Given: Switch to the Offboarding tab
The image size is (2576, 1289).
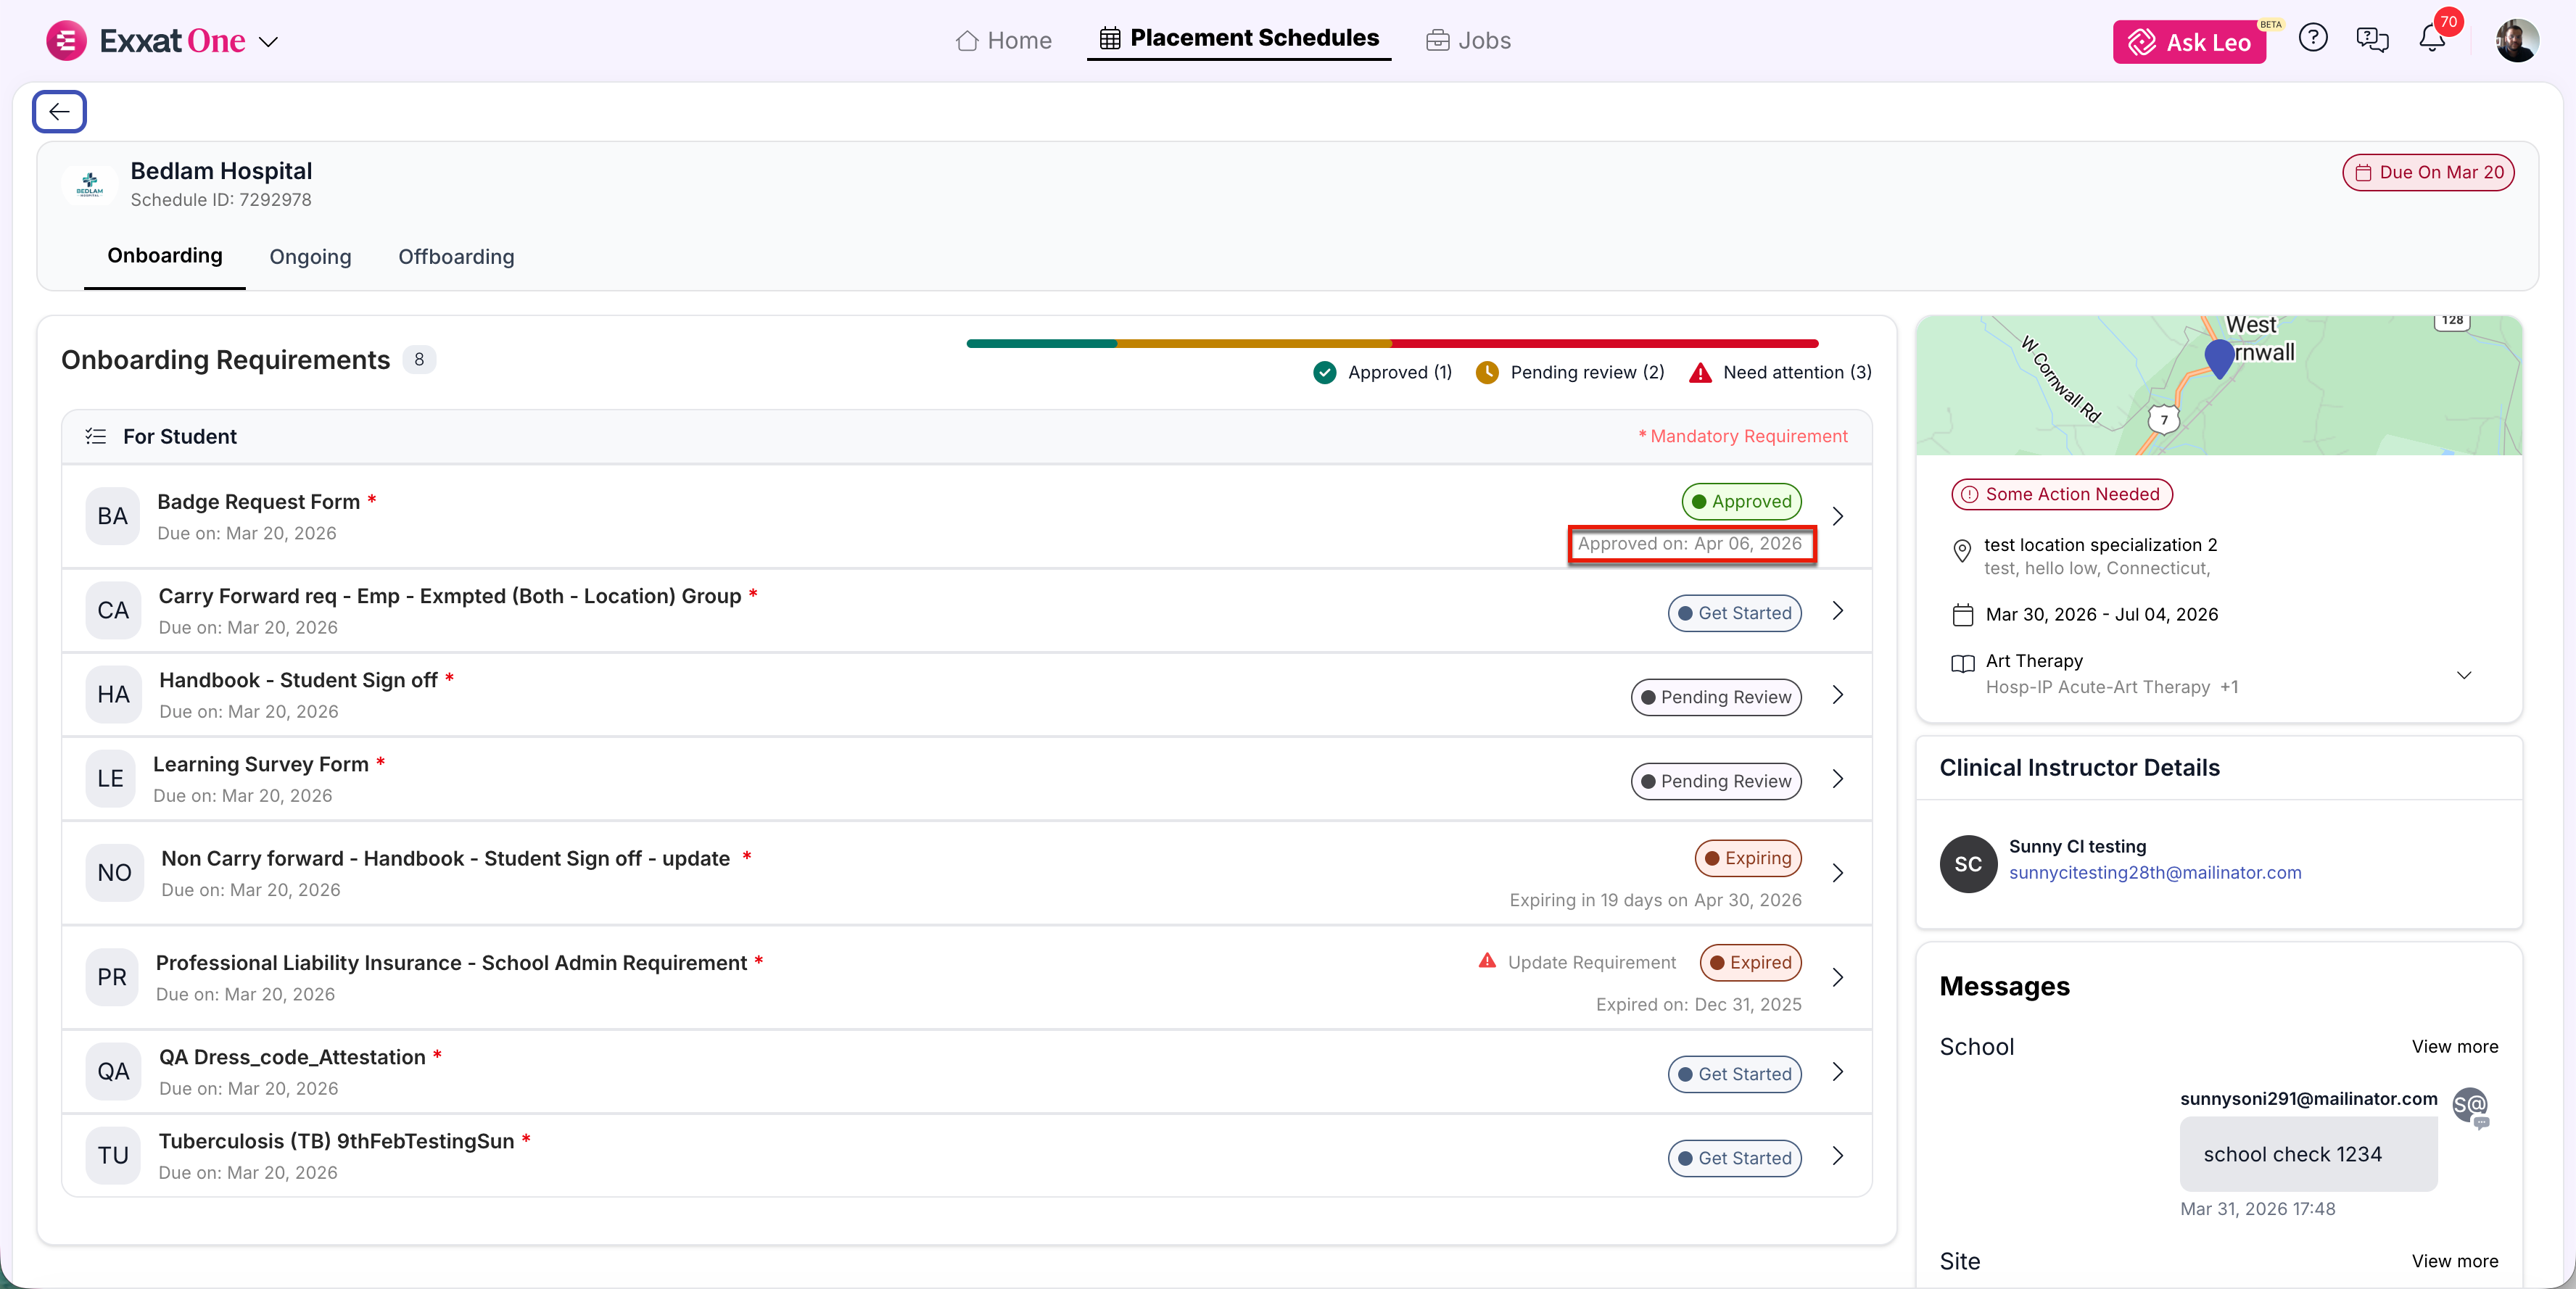Looking at the screenshot, I should (456, 257).
